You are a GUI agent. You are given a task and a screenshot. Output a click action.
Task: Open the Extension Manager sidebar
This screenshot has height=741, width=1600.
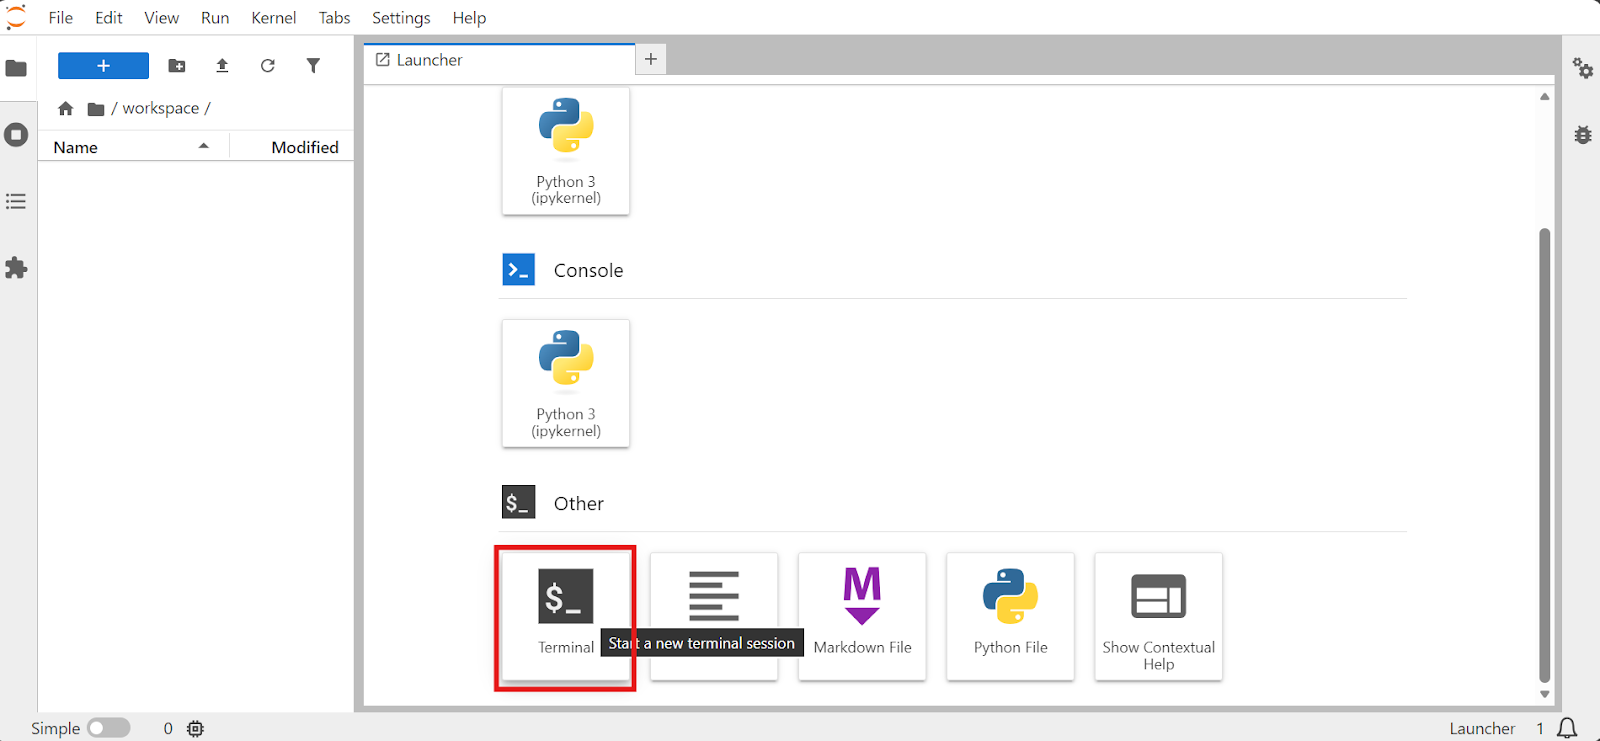click(16, 268)
